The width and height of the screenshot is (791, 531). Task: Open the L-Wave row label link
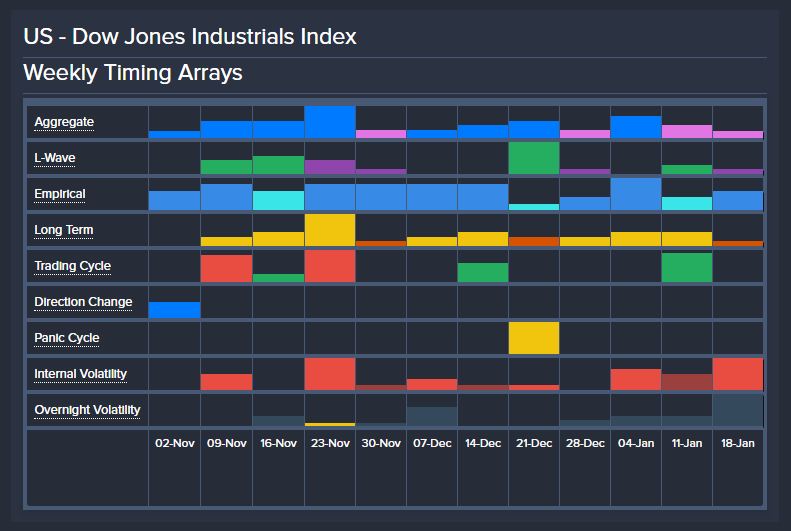tap(54, 158)
